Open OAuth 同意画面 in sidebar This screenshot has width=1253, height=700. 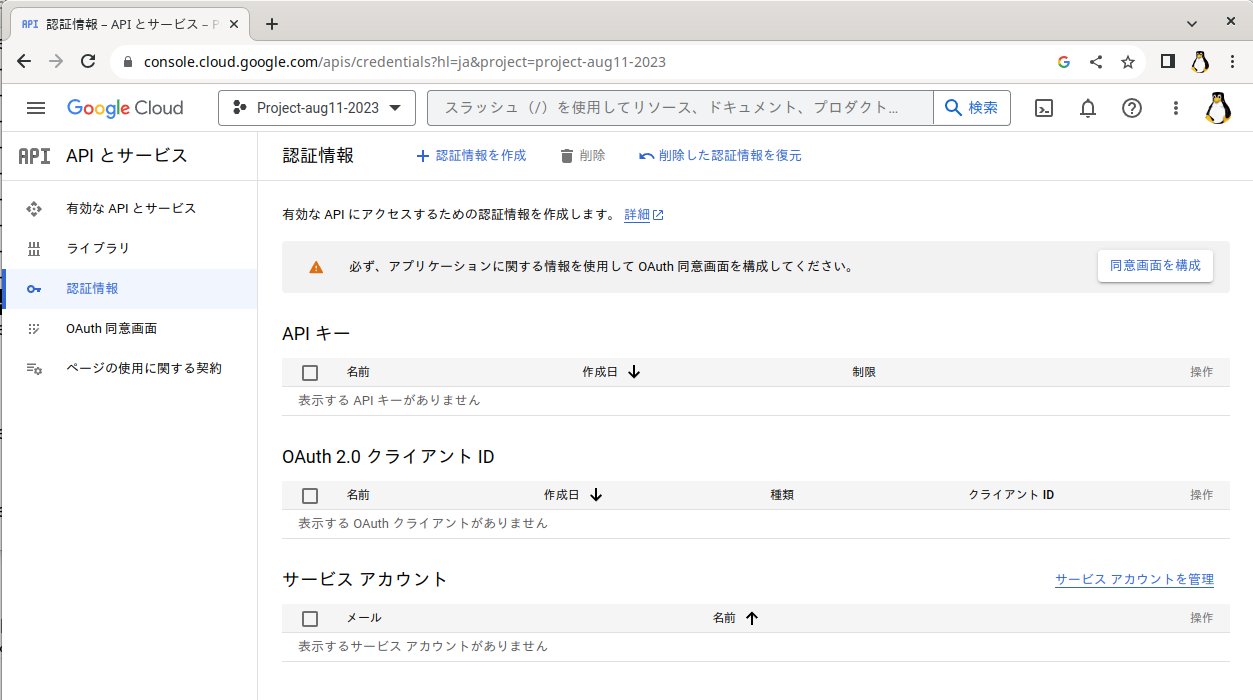point(129,329)
